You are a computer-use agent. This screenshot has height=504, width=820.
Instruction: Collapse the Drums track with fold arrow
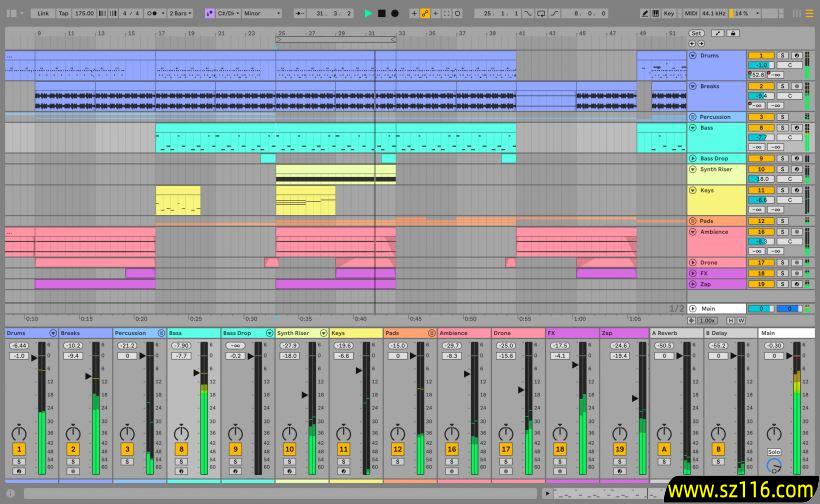pos(692,56)
